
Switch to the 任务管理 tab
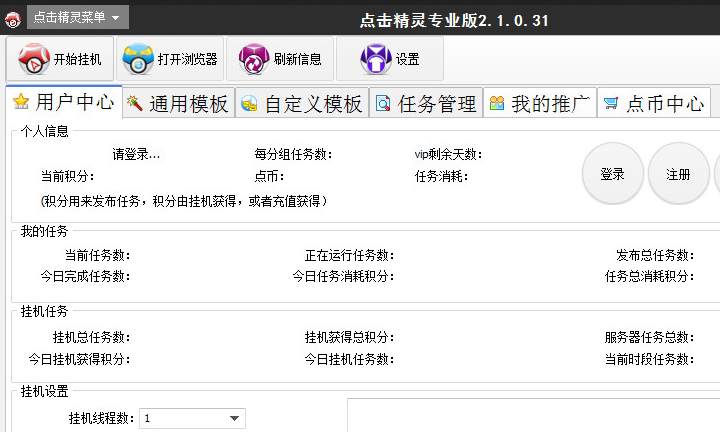click(x=426, y=103)
